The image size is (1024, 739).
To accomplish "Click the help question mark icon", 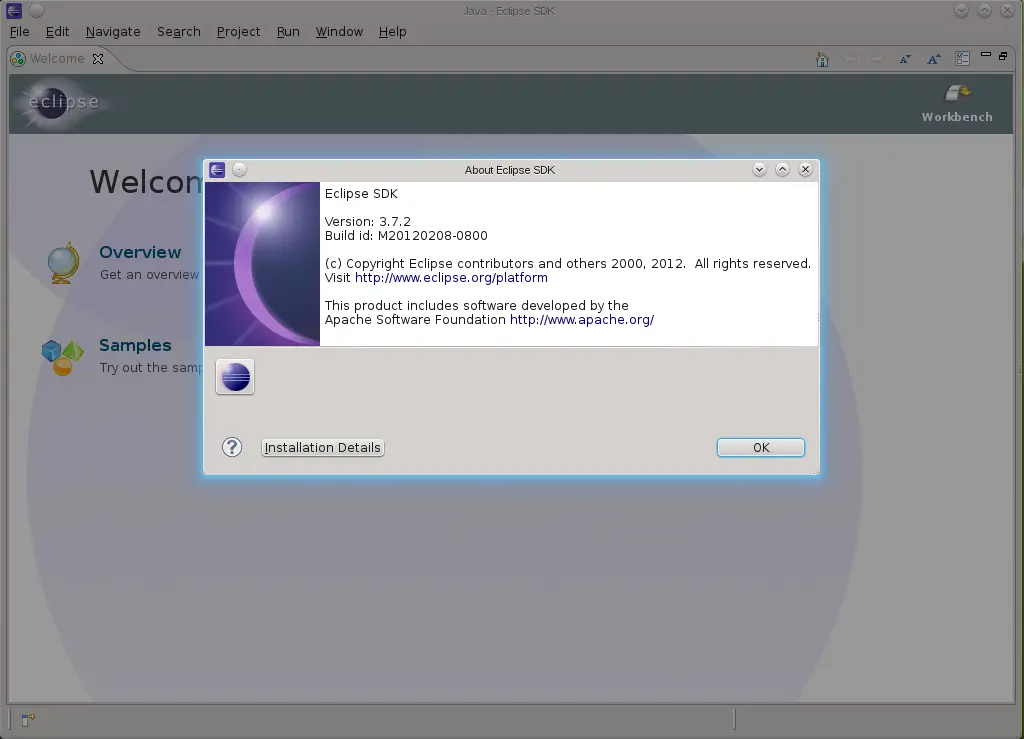I will 232,447.
